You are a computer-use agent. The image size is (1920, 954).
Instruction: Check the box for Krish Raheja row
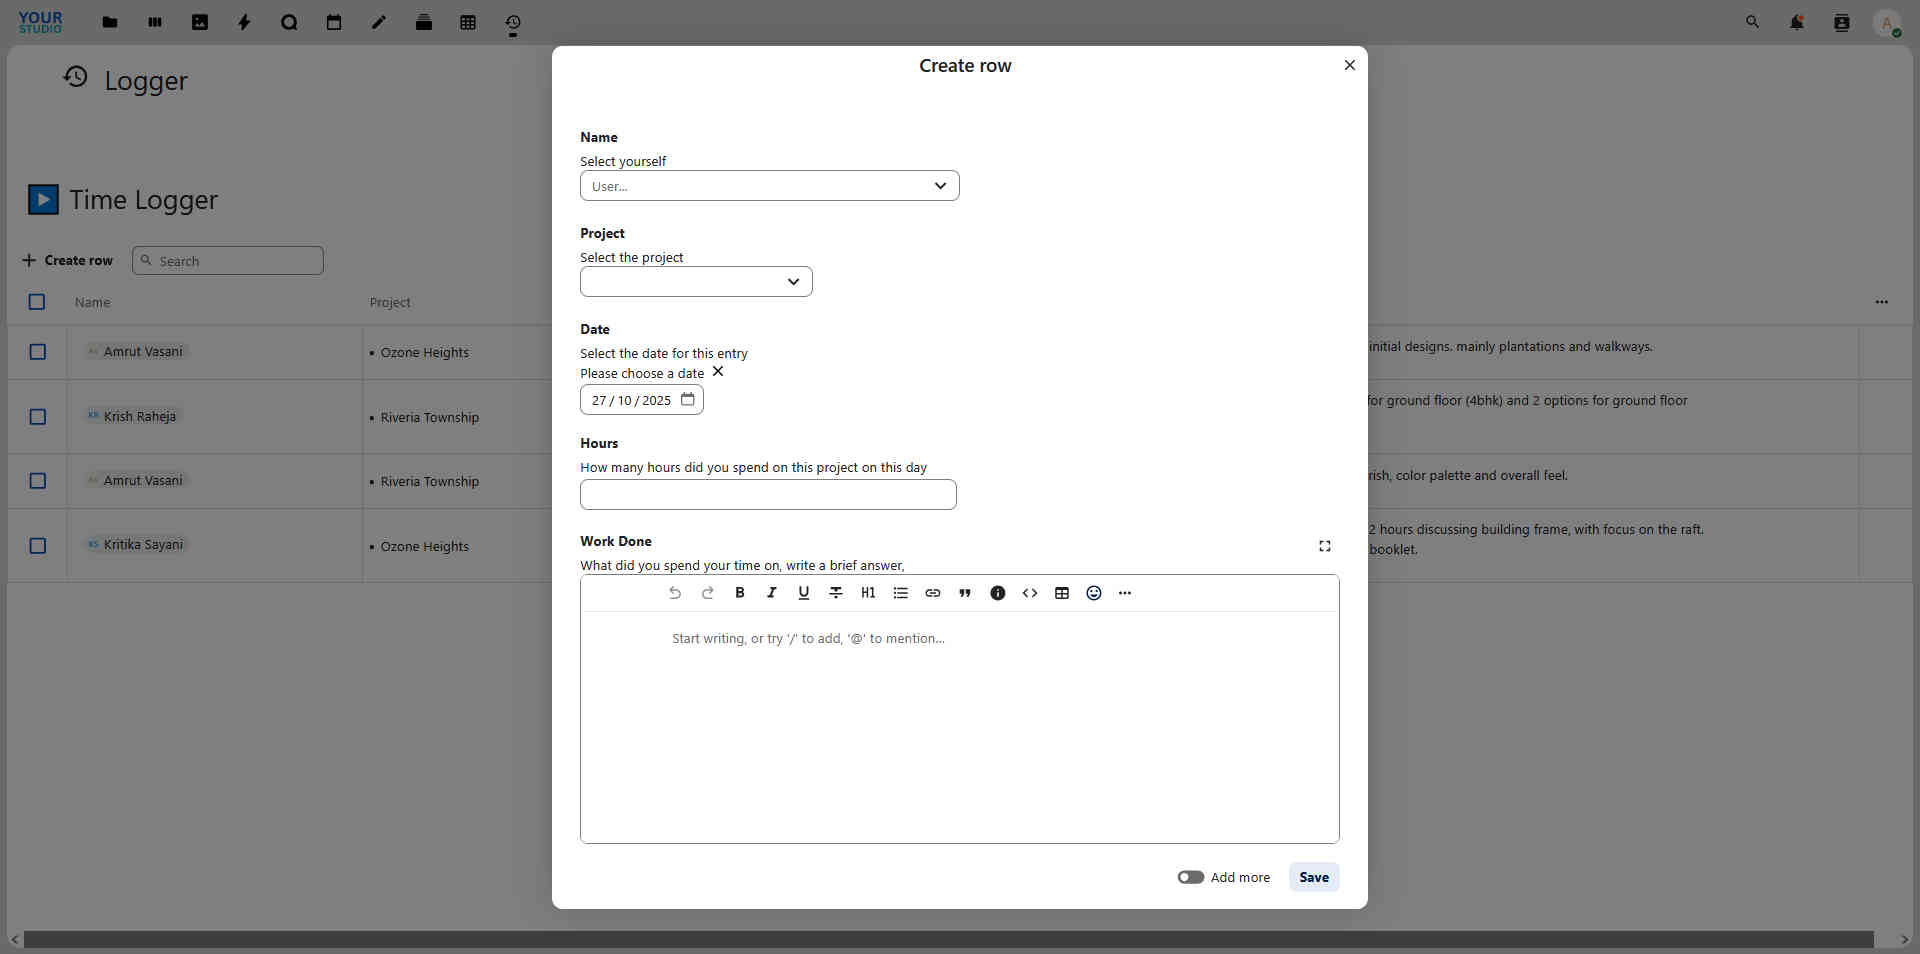click(38, 417)
